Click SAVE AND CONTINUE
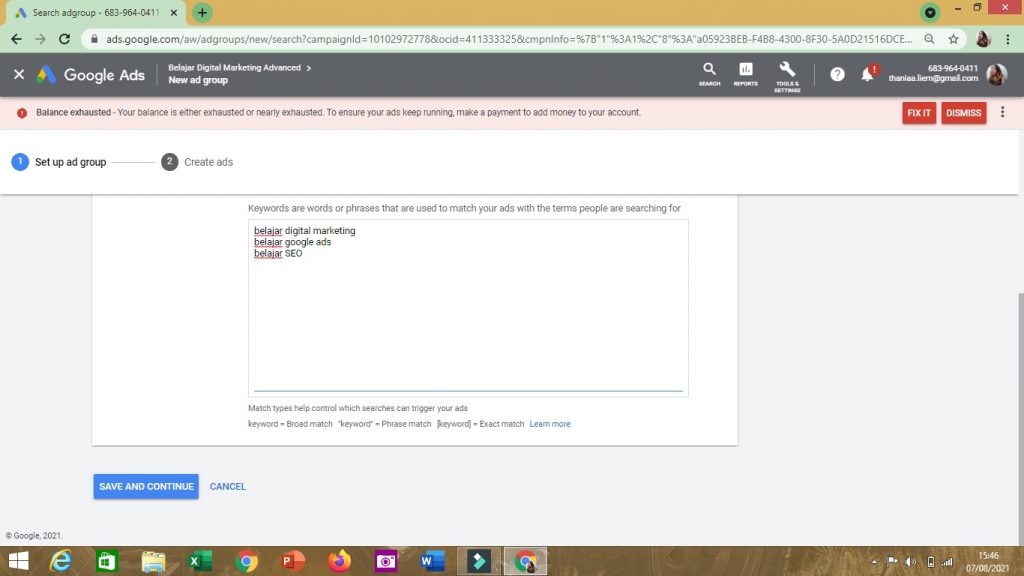1024x576 pixels. click(x=146, y=487)
